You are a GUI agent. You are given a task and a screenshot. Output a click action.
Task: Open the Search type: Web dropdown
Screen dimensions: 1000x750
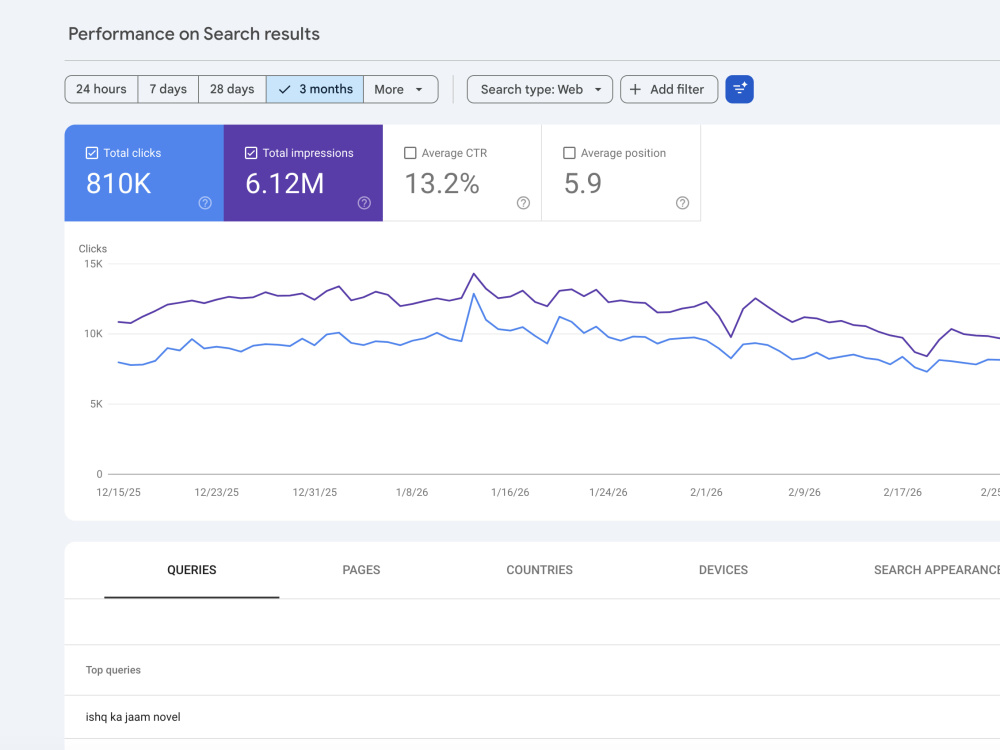540,89
